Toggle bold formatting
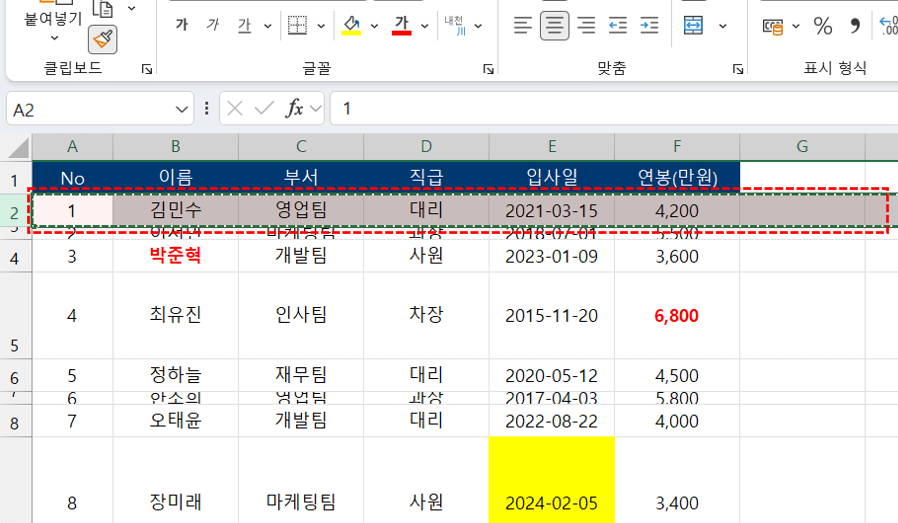 pos(181,25)
